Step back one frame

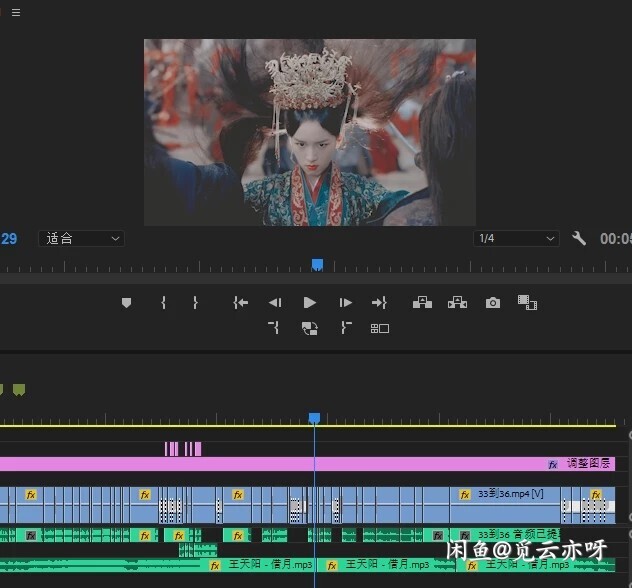pos(275,303)
